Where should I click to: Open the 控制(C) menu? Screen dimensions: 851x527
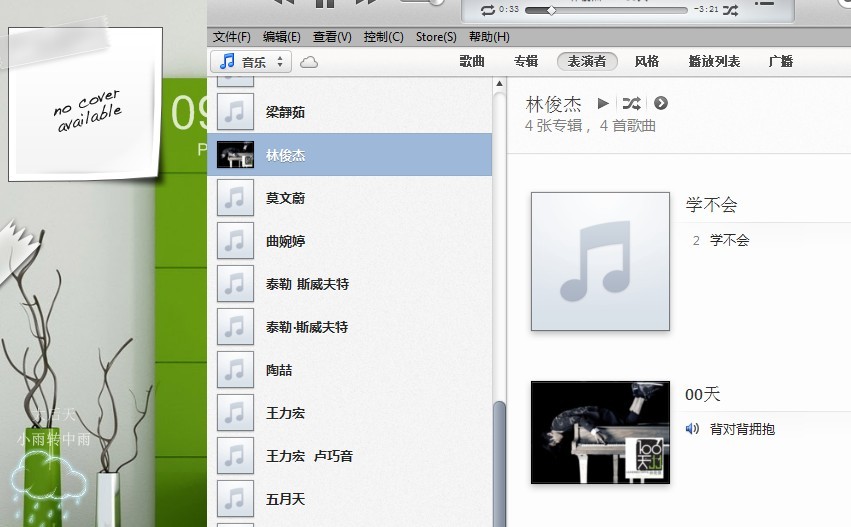(x=383, y=37)
